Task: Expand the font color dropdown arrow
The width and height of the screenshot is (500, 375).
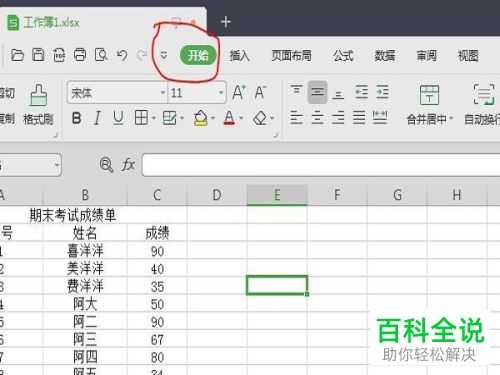Action: 241,118
